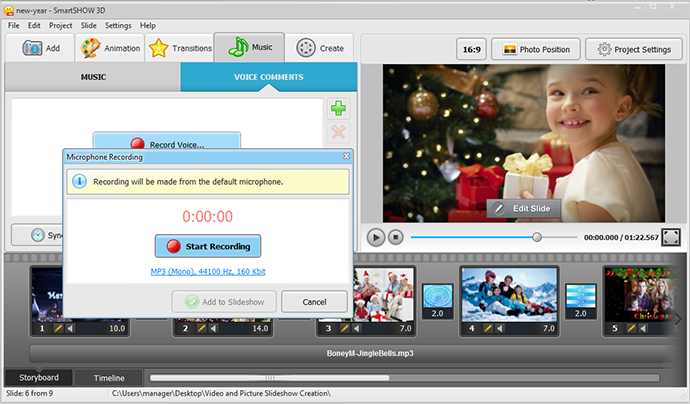This screenshot has height=404, width=690.
Task: Click slide 2 duration value 14.0
Action: click(260, 328)
